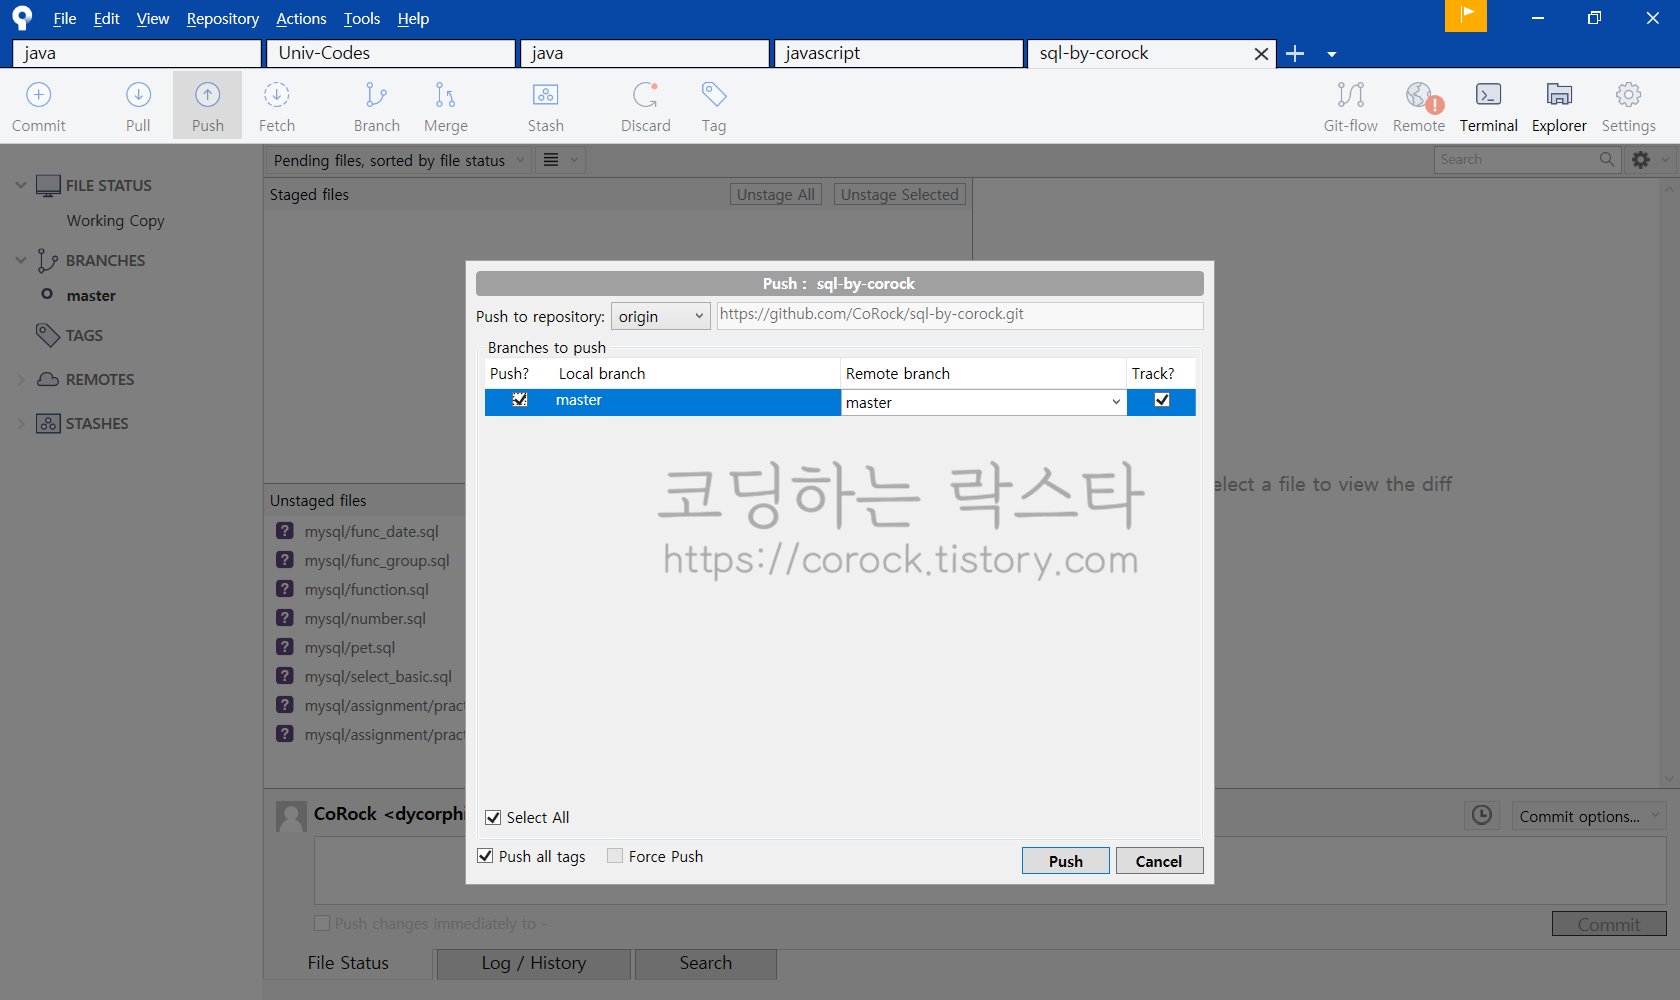
Task: Click the Sourcetree logo icon
Action: 22,17
